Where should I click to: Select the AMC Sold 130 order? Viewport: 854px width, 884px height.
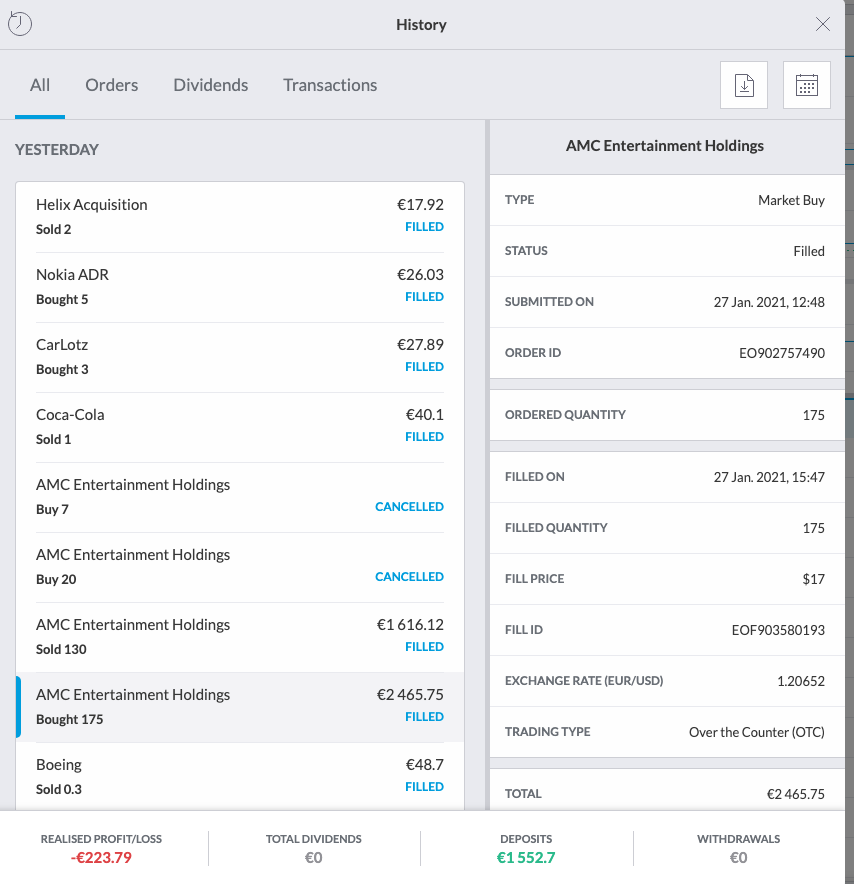240,637
